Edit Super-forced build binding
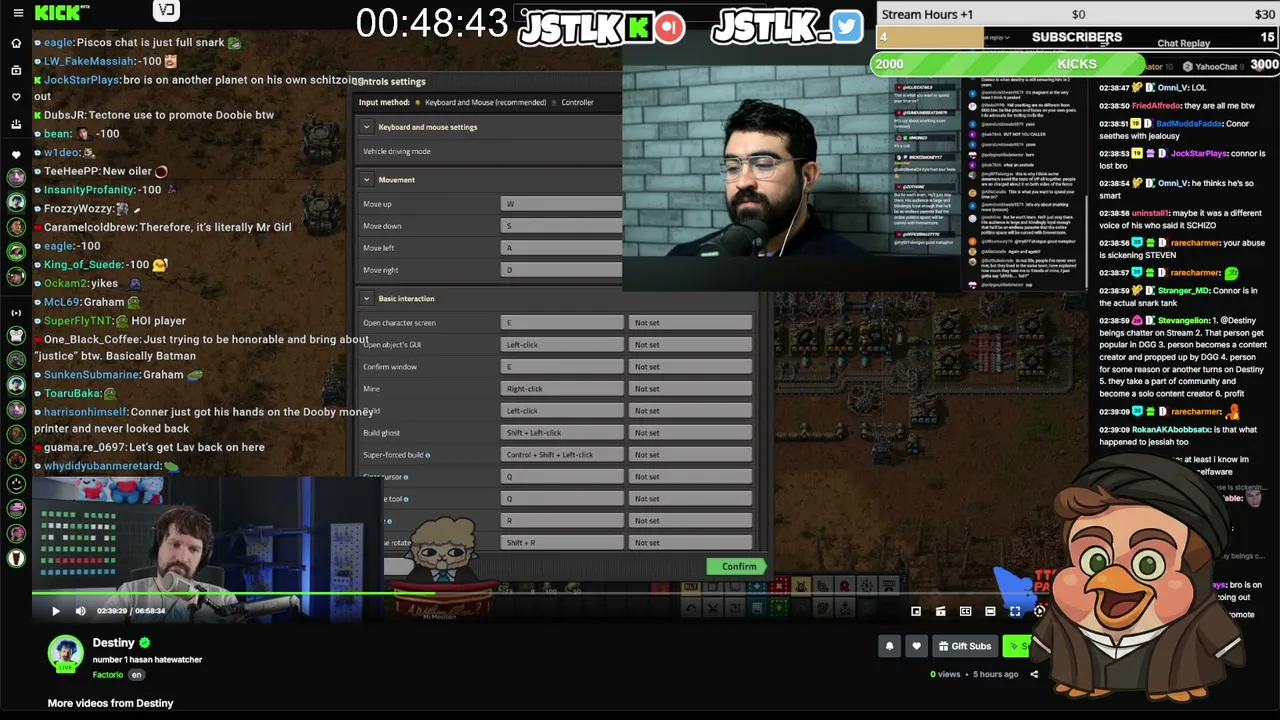 click(x=561, y=455)
